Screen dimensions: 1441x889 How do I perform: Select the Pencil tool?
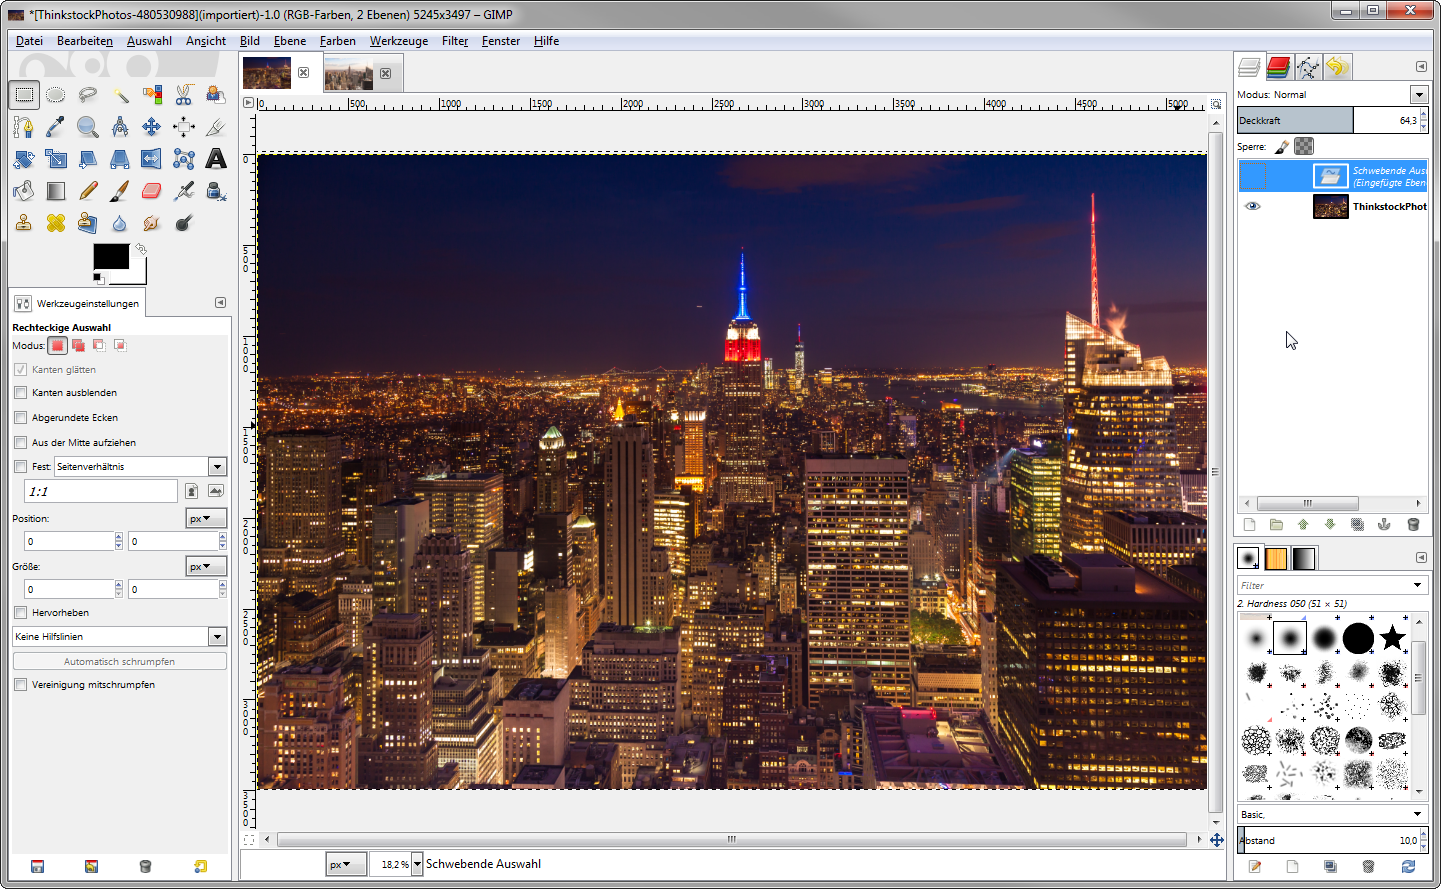point(88,191)
